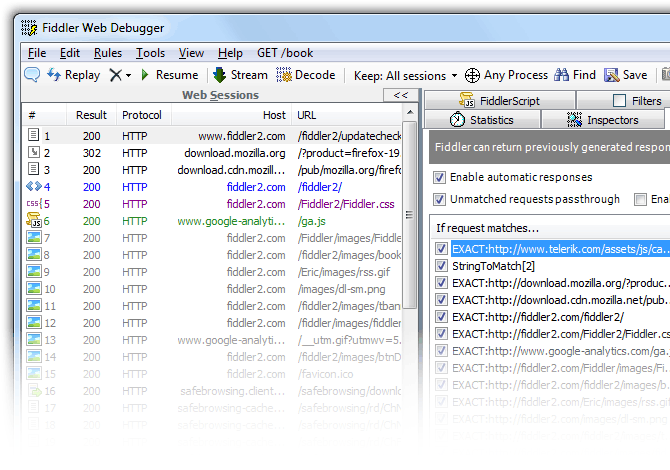Viewport: 670px width, 470px height.
Task: Open the Remove dropdown arrow
Action: point(128,76)
